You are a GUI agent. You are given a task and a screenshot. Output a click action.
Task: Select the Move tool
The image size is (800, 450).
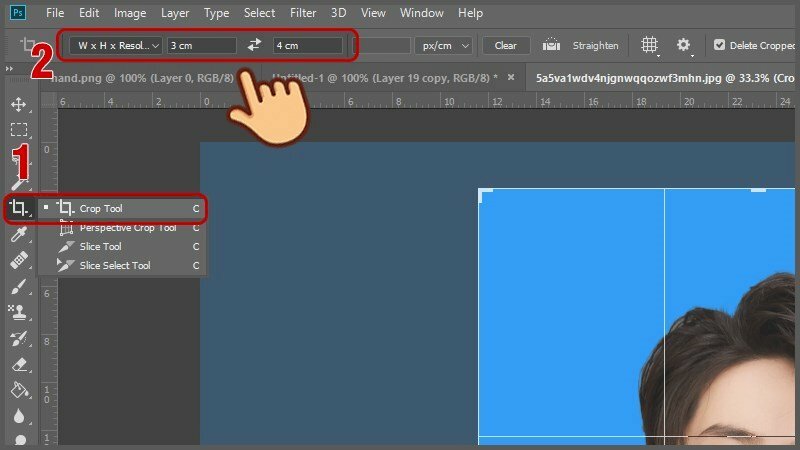click(x=18, y=105)
